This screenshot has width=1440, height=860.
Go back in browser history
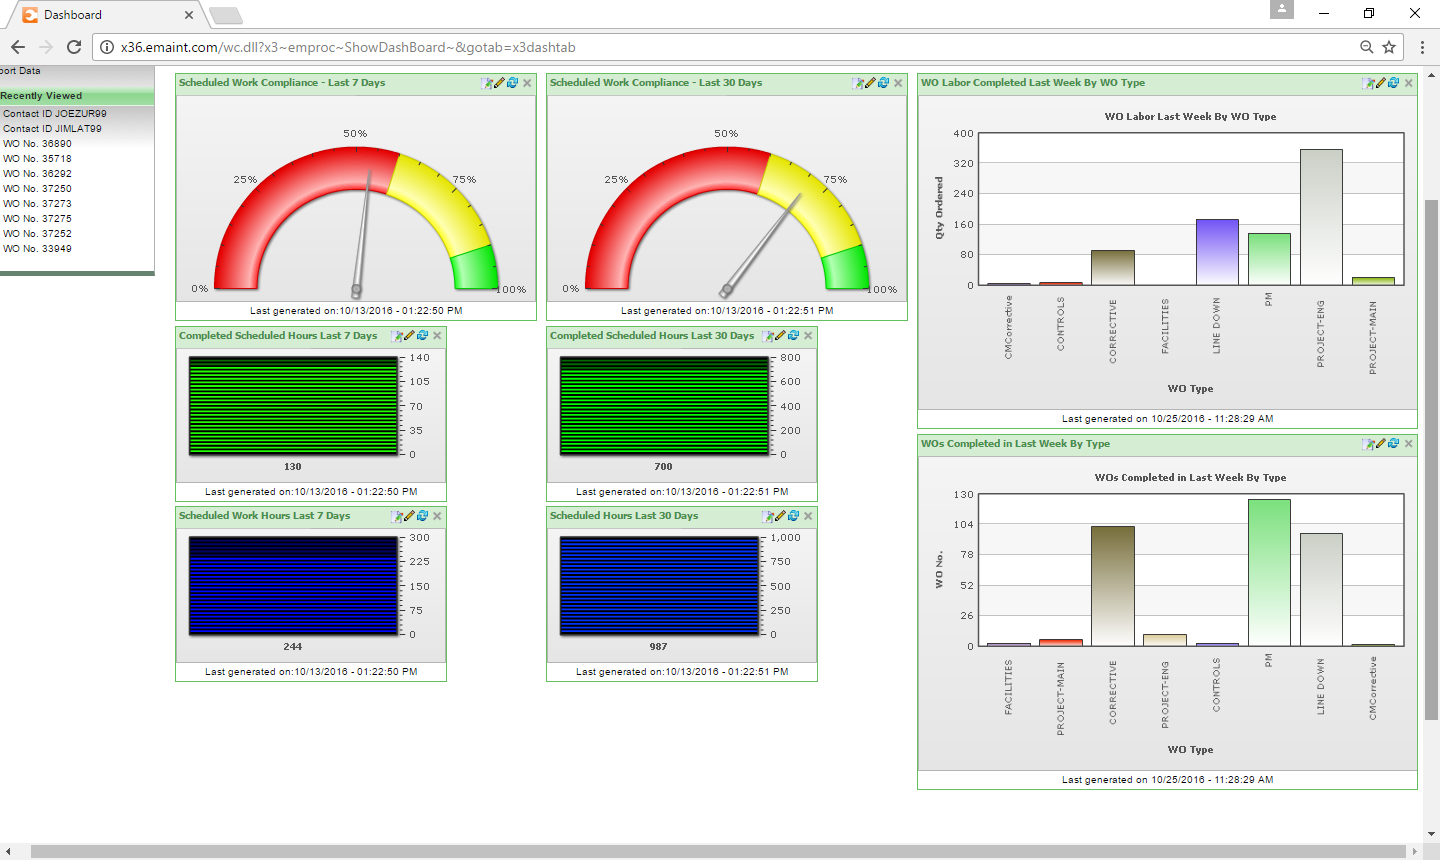point(18,47)
